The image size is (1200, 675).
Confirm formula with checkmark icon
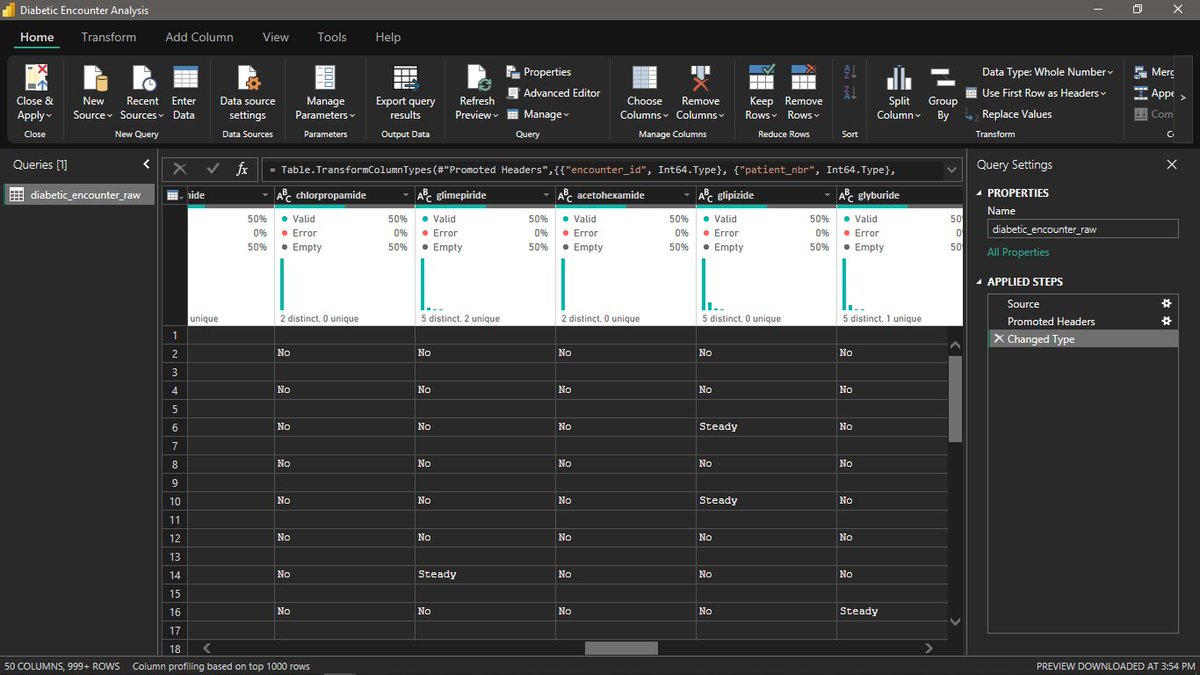212,170
